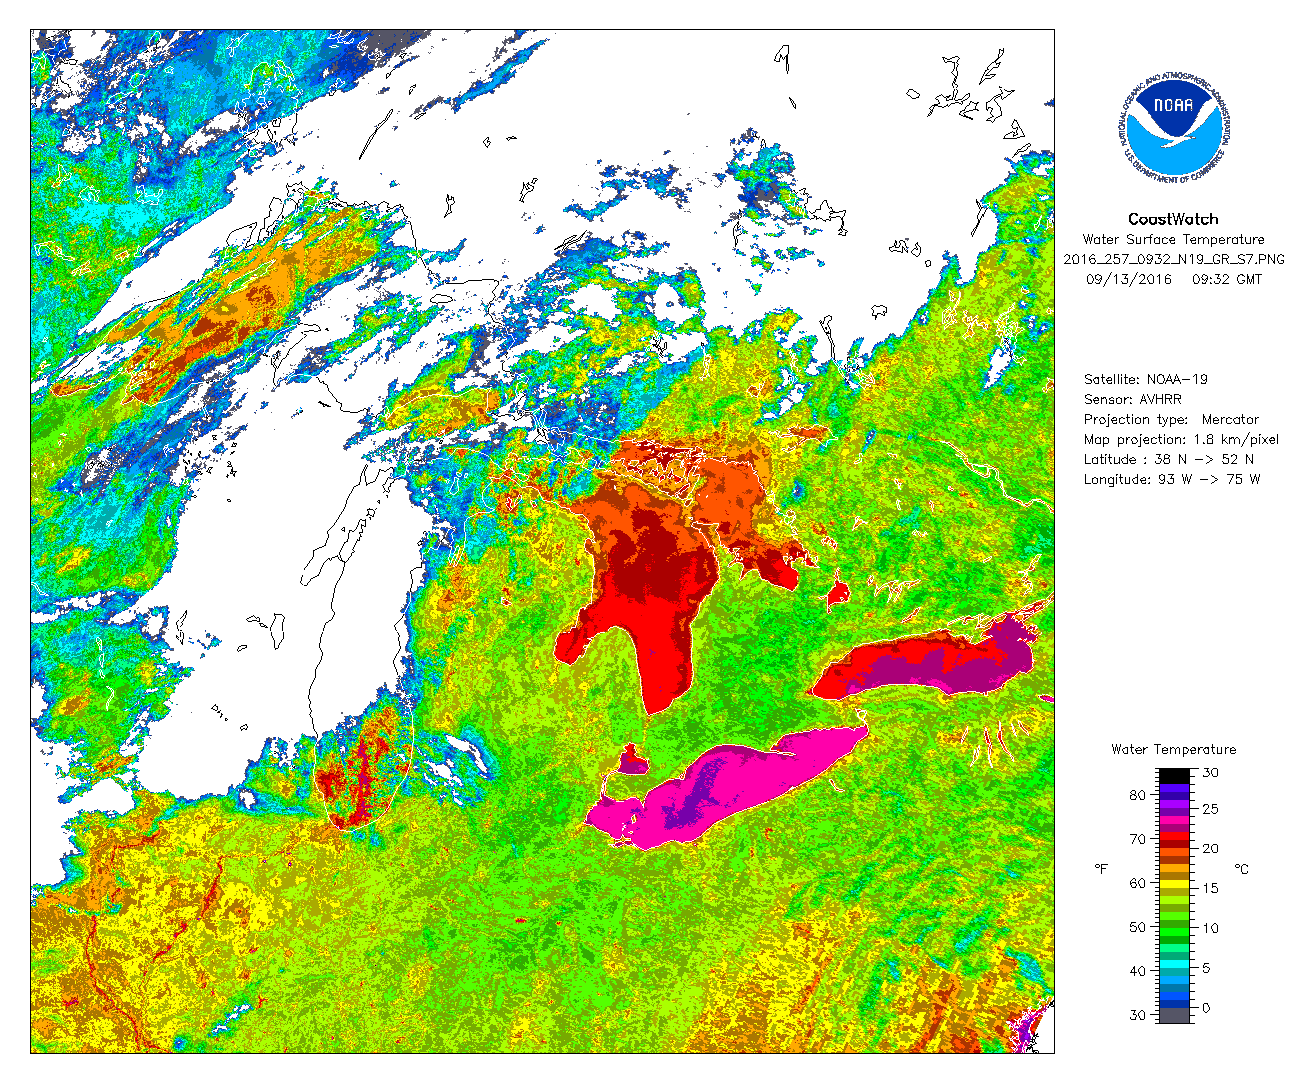
Task: Click the 0 °C scale label
Action: coord(1206,1008)
